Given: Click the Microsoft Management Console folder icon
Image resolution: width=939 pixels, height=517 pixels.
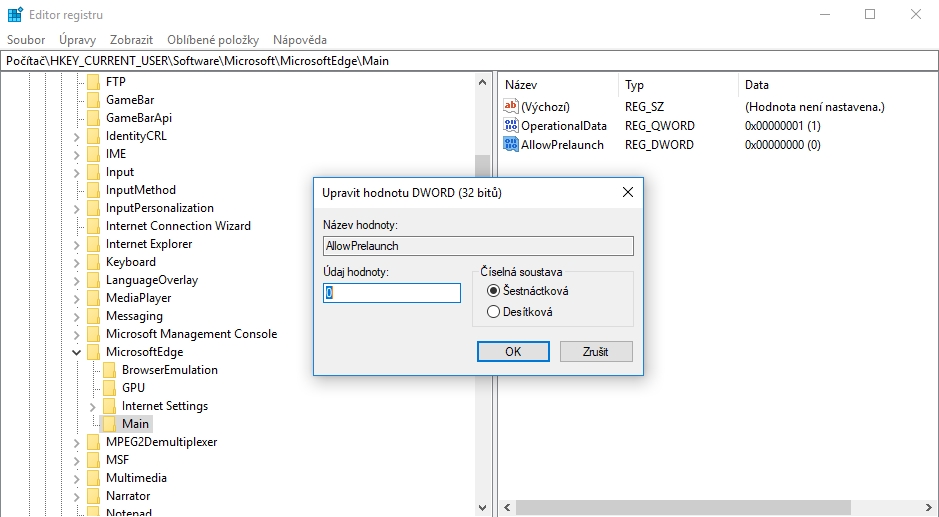Looking at the screenshot, I should pos(93,334).
